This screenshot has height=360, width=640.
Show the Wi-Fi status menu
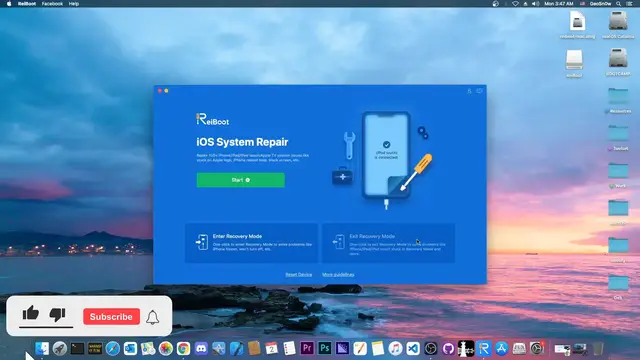pos(516,4)
